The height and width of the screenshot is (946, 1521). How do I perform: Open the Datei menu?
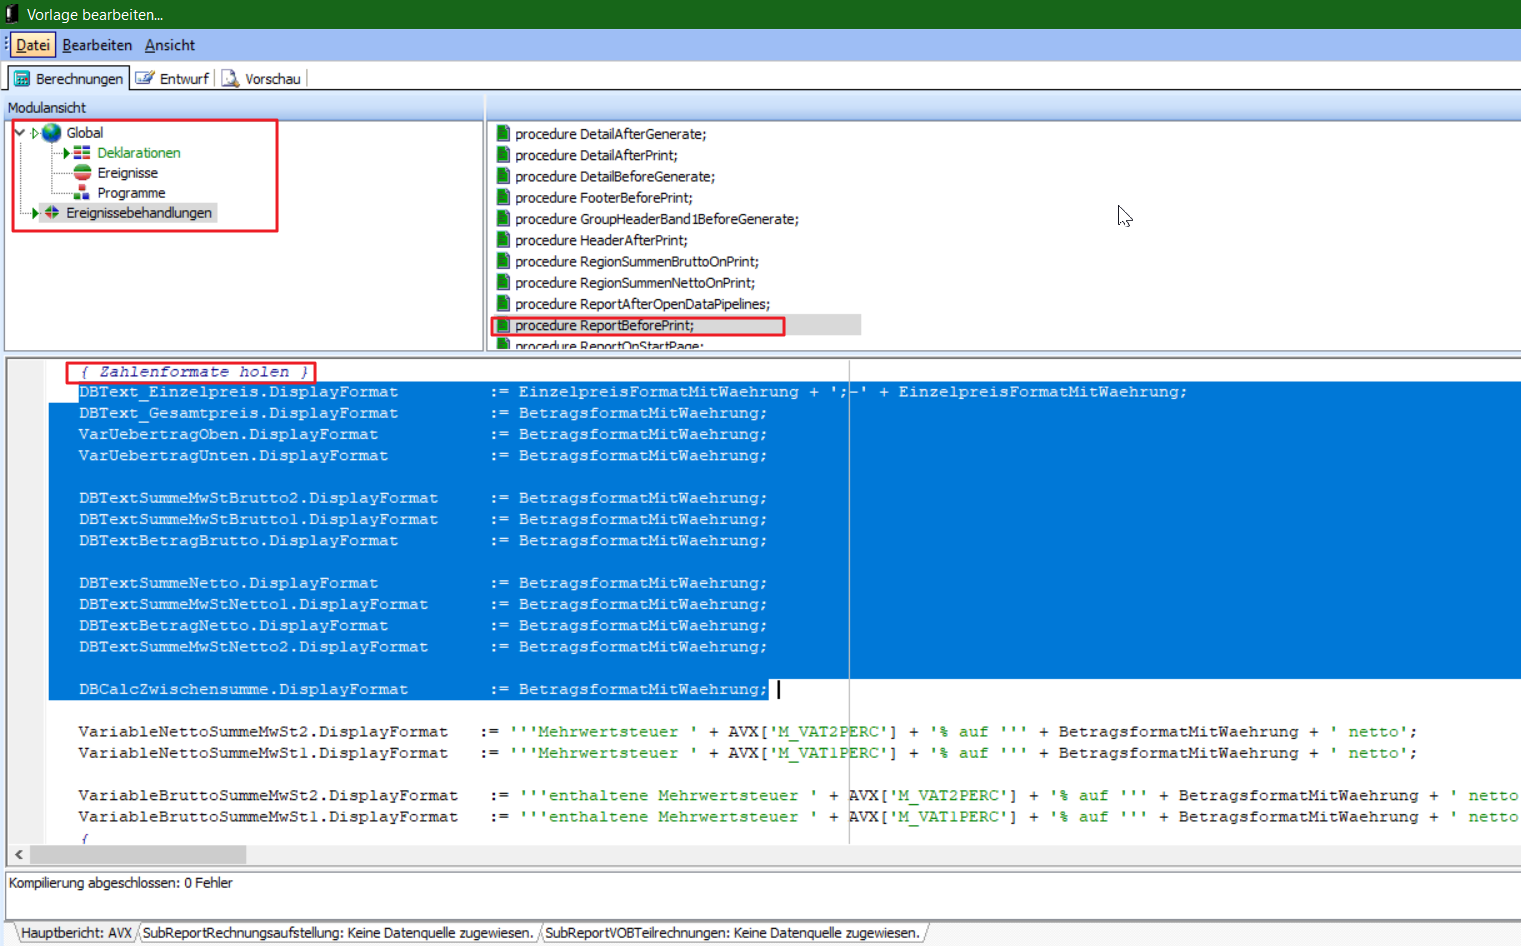coord(33,45)
